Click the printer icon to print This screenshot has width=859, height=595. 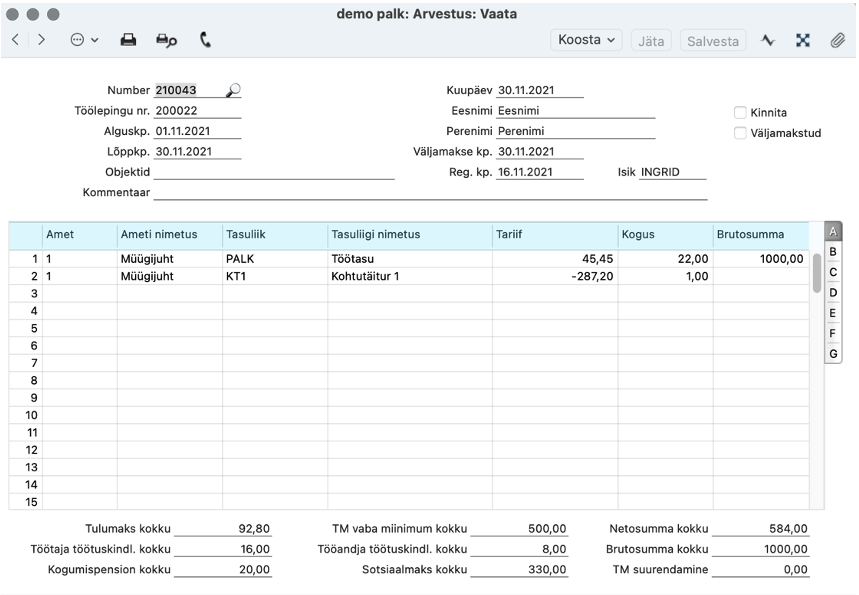pos(128,40)
